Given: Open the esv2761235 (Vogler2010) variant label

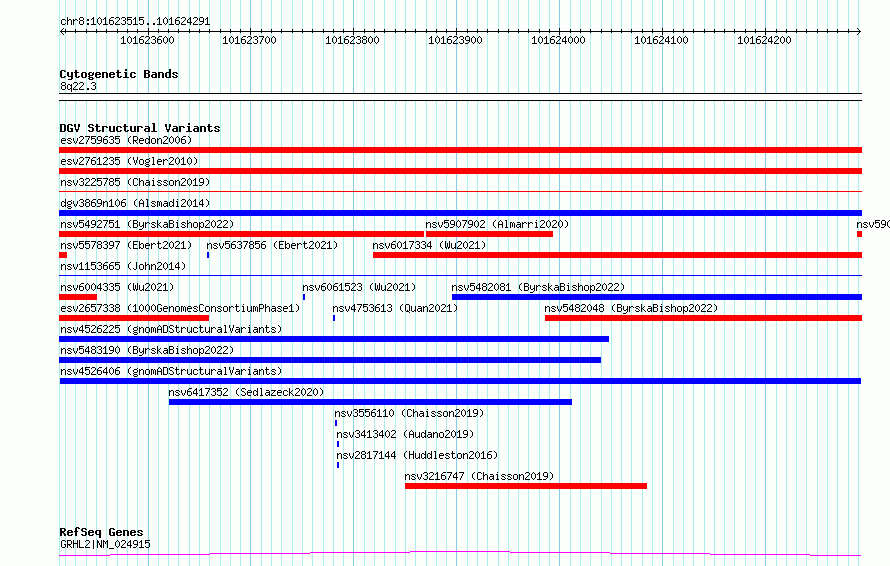Looking at the screenshot, I should (x=129, y=161).
